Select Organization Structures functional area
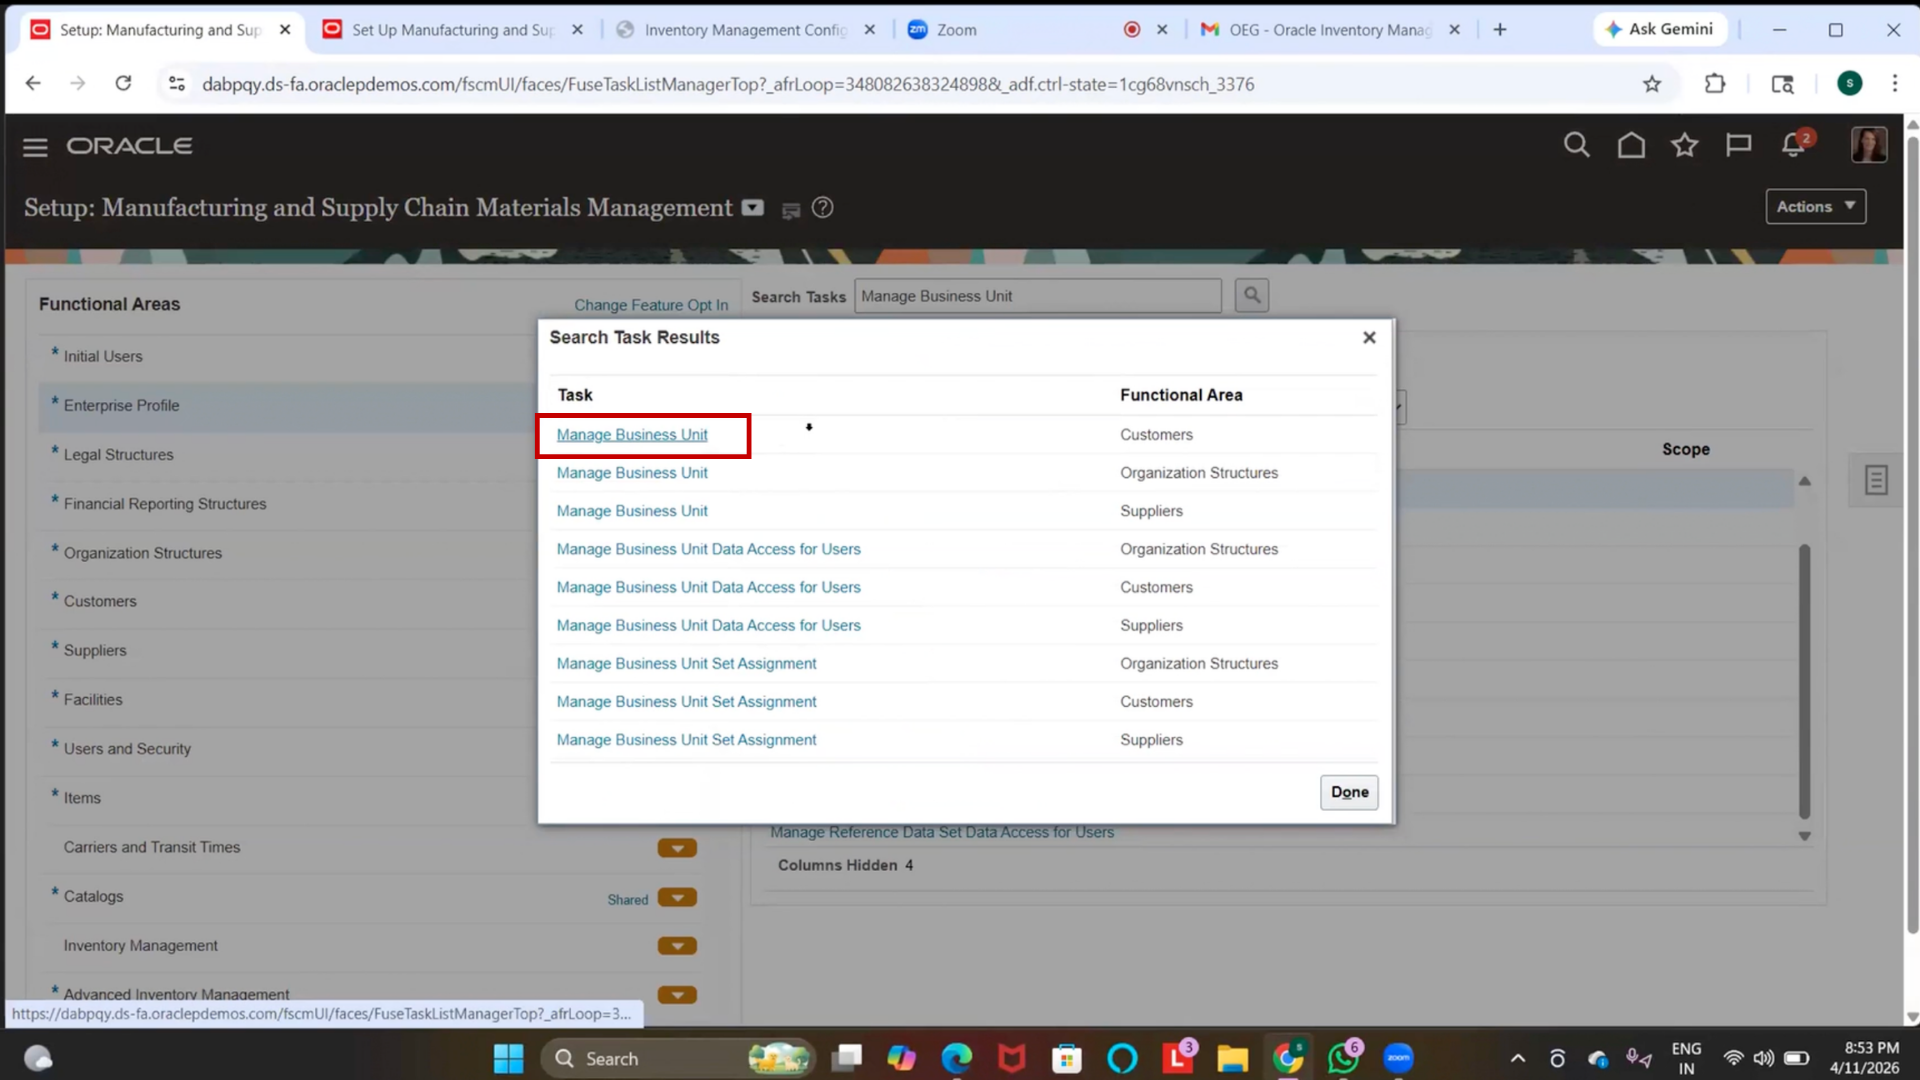This screenshot has height=1080, width=1920. click(143, 553)
